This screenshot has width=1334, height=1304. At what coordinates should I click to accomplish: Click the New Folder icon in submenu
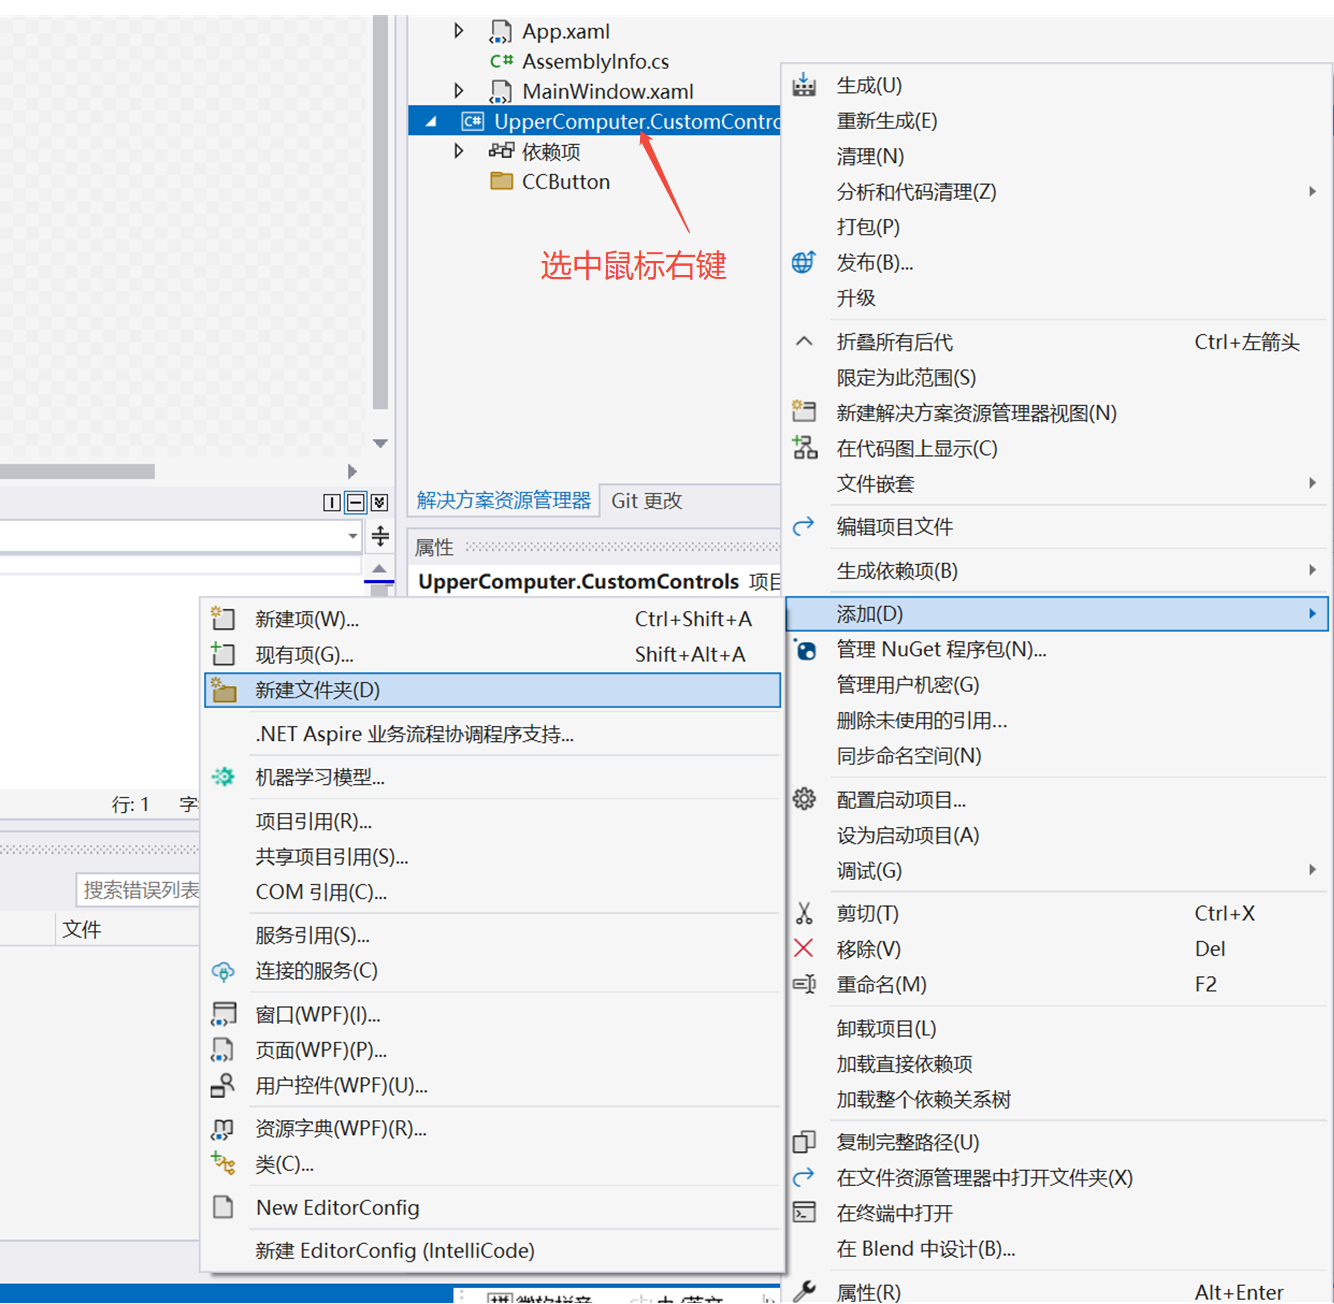click(x=223, y=690)
